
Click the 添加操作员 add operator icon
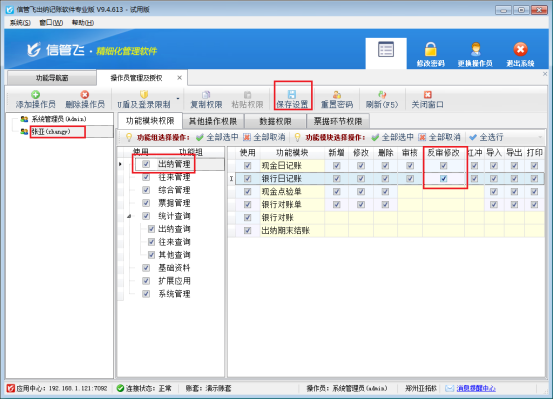(35, 94)
